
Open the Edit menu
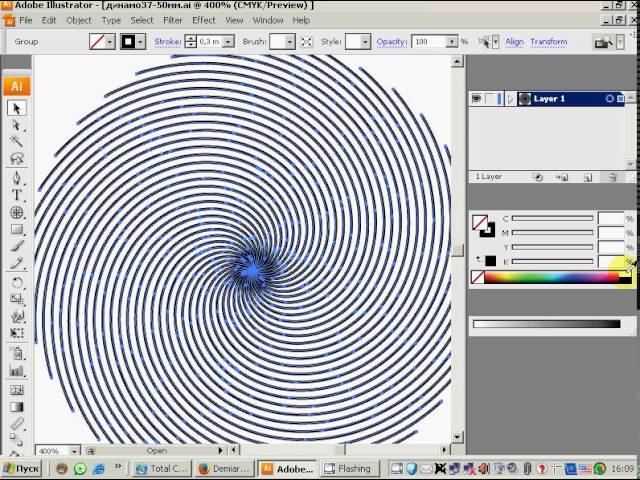(x=49, y=20)
